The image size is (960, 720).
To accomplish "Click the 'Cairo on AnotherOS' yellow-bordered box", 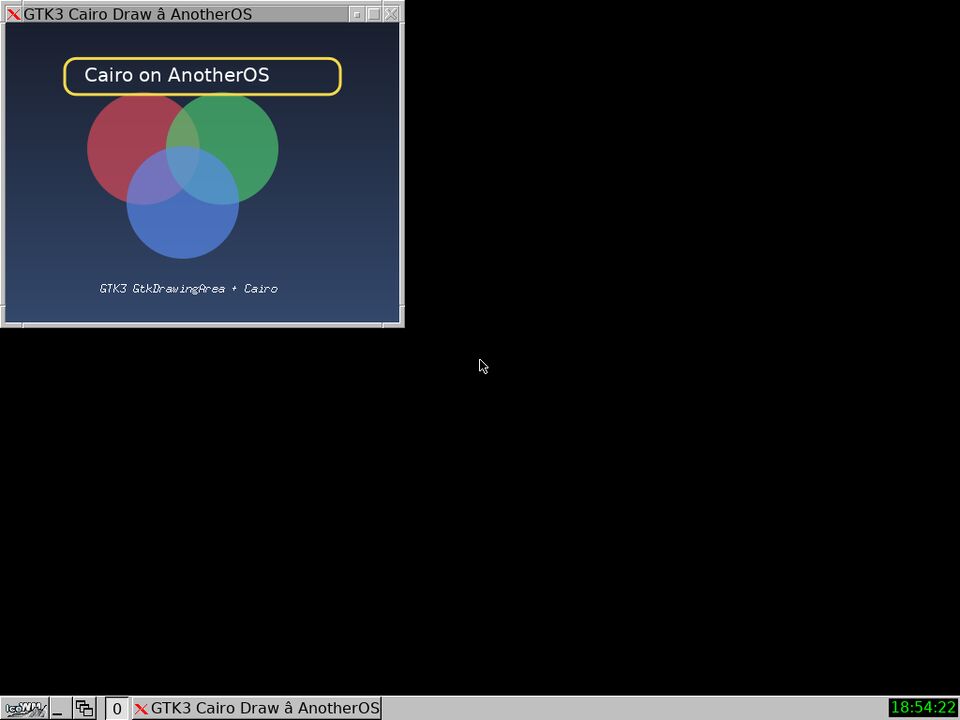I will coord(202,77).
